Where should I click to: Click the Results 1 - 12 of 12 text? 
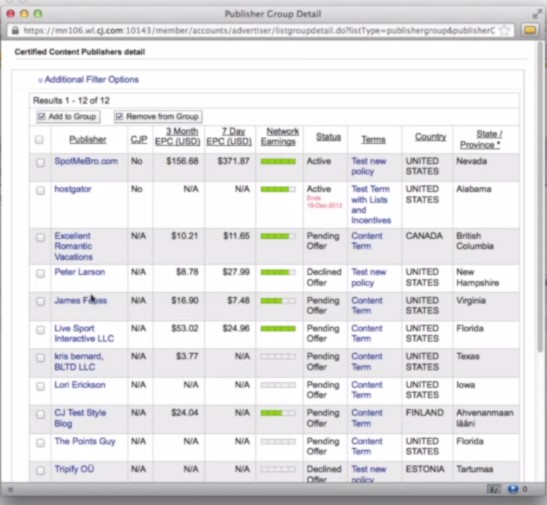tap(71, 101)
